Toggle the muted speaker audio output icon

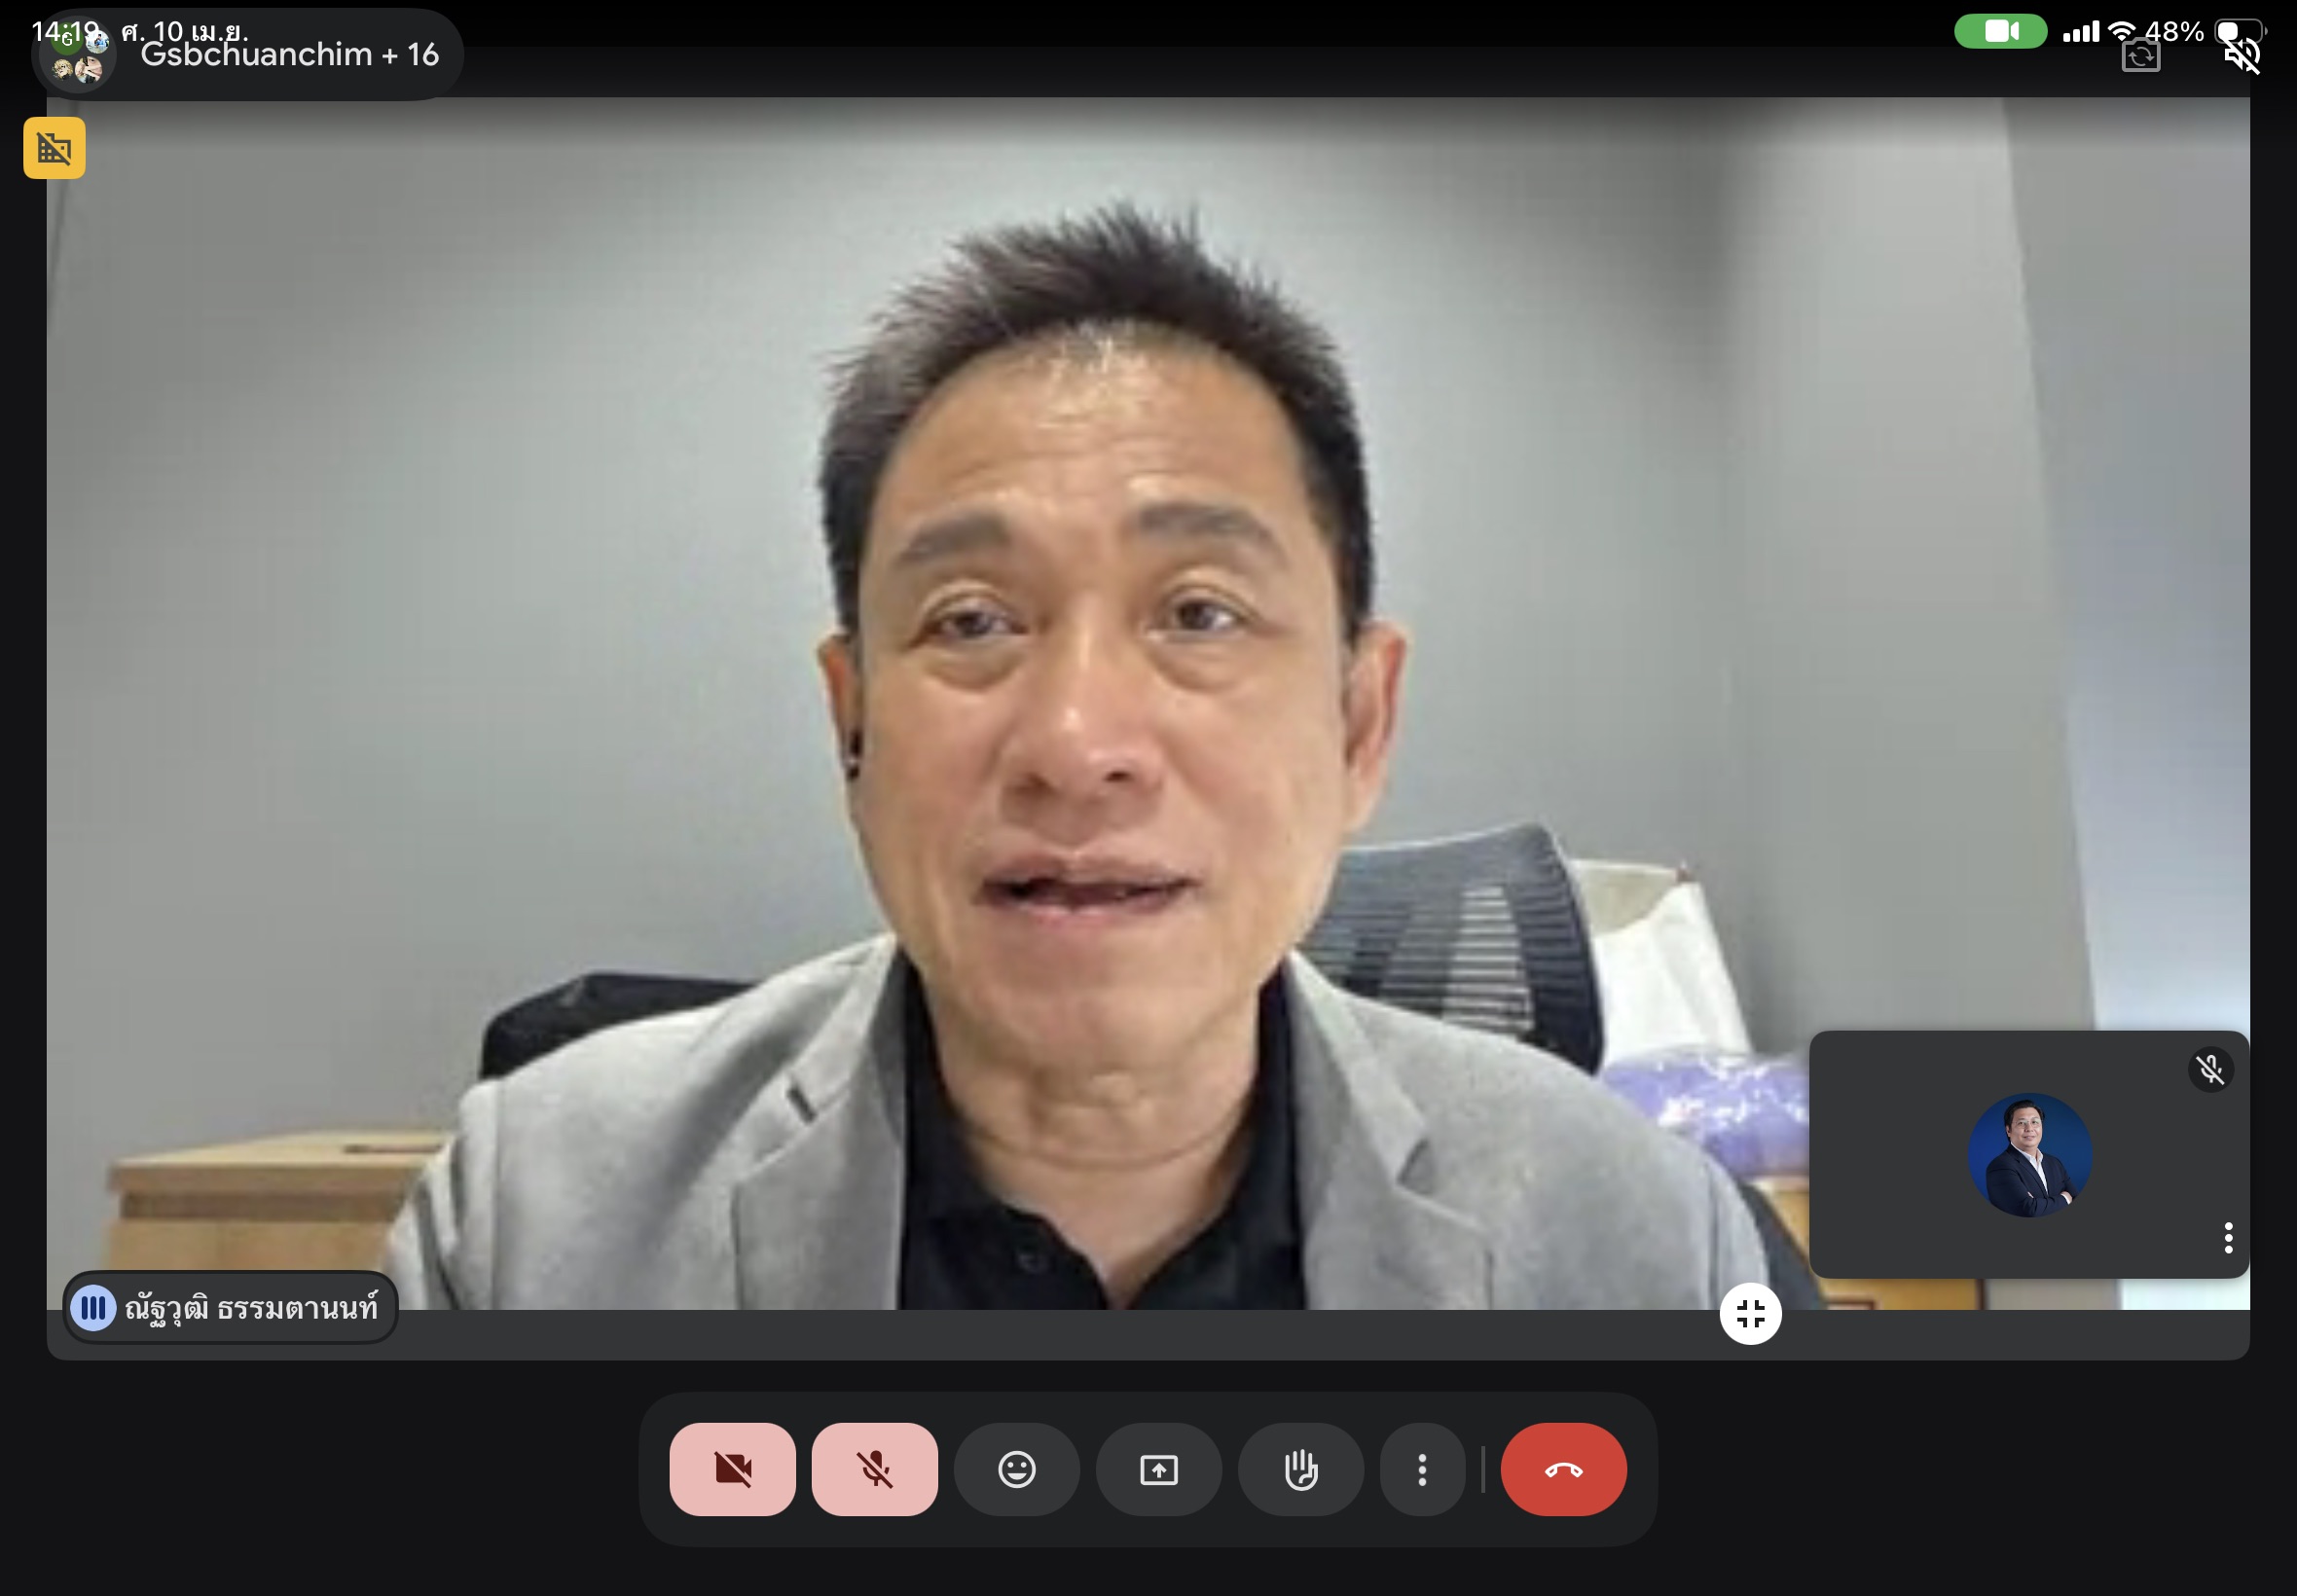coord(2241,55)
